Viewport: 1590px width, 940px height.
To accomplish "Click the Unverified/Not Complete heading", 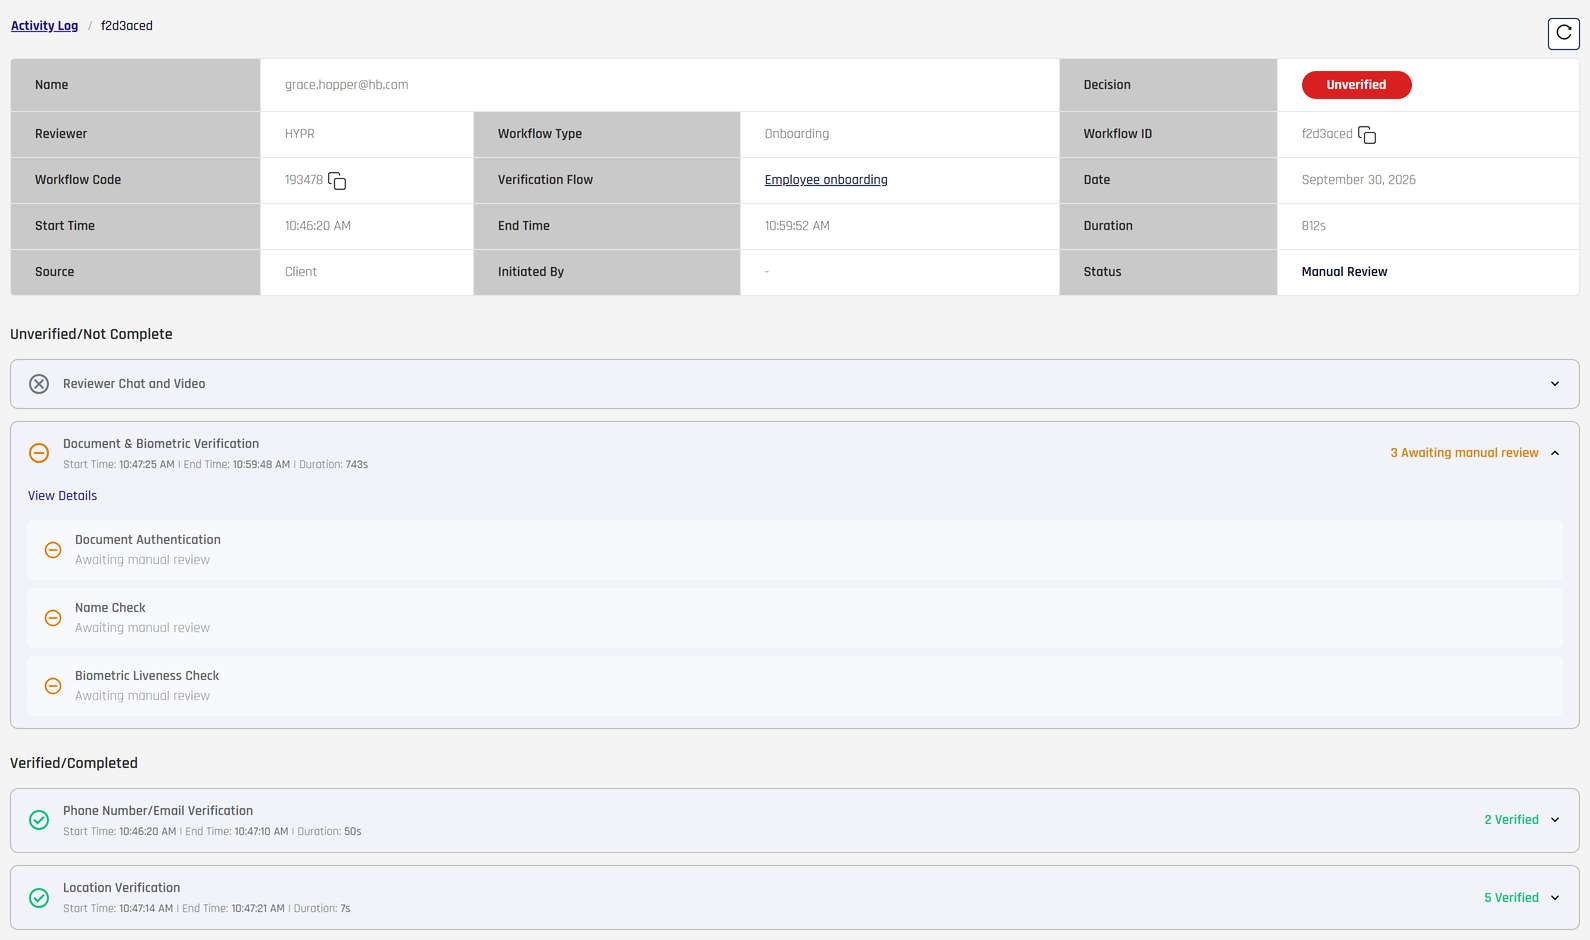I will tap(91, 334).
